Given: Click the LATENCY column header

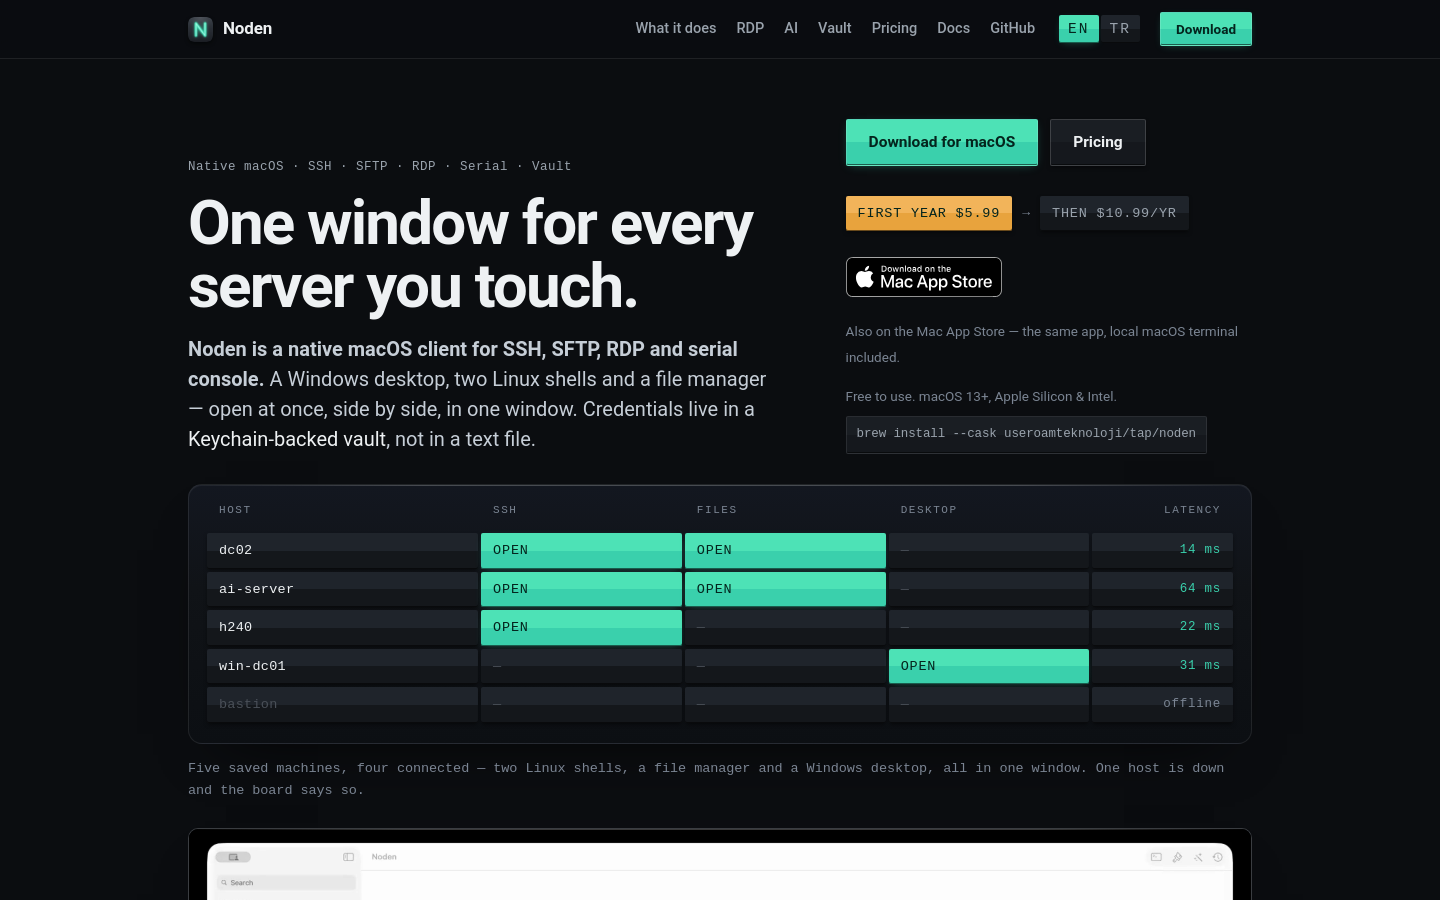Looking at the screenshot, I should [1192, 510].
